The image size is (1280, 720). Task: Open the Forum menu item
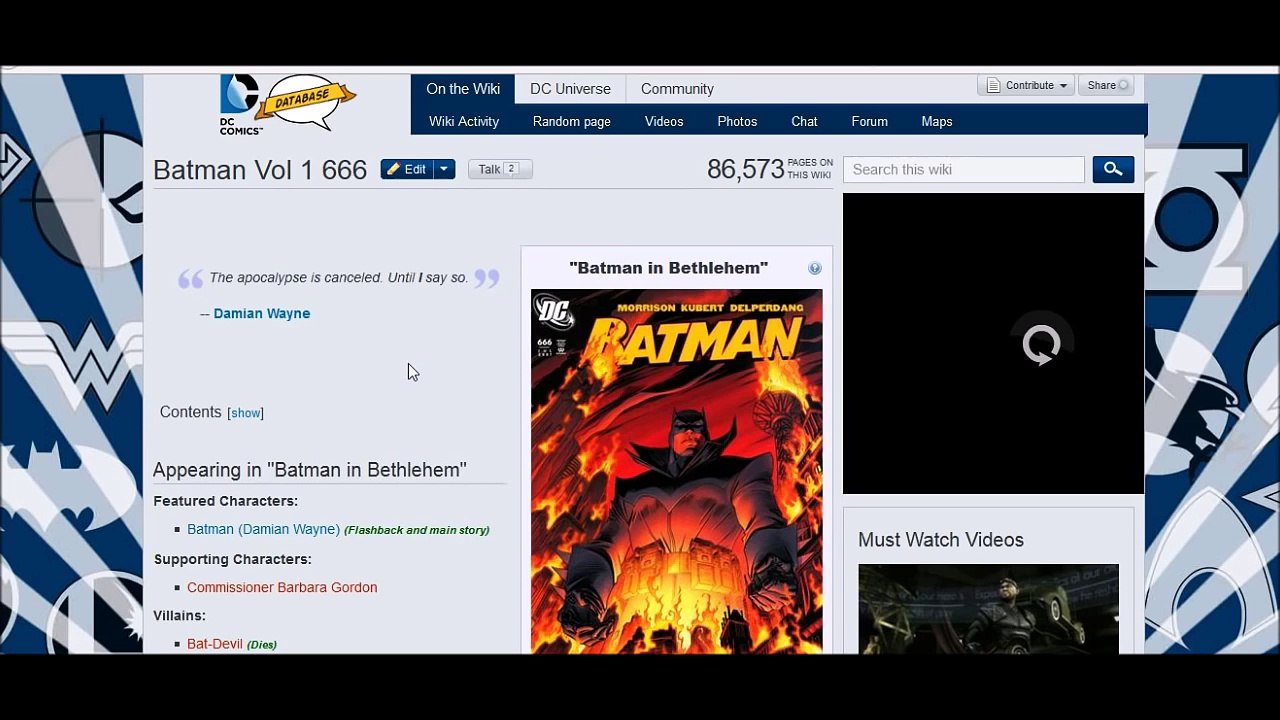tap(869, 121)
